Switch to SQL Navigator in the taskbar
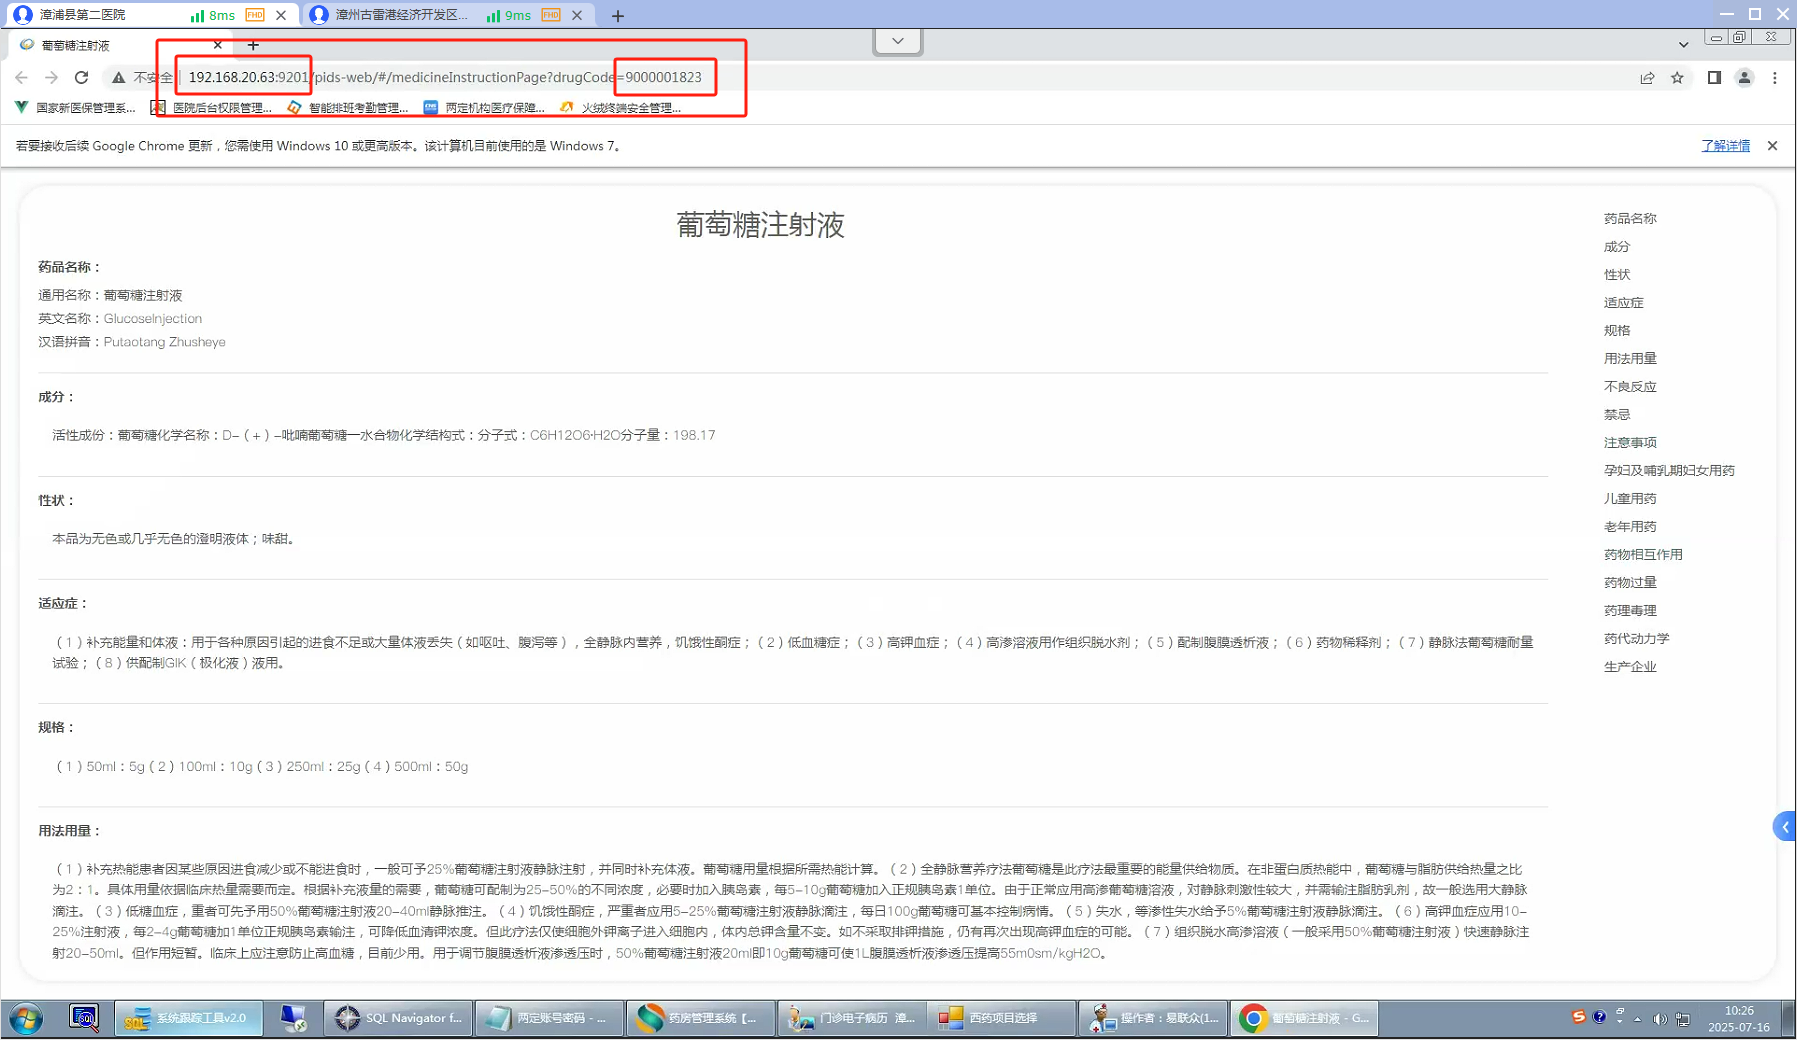The image size is (1797, 1040). coord(398,1018)
